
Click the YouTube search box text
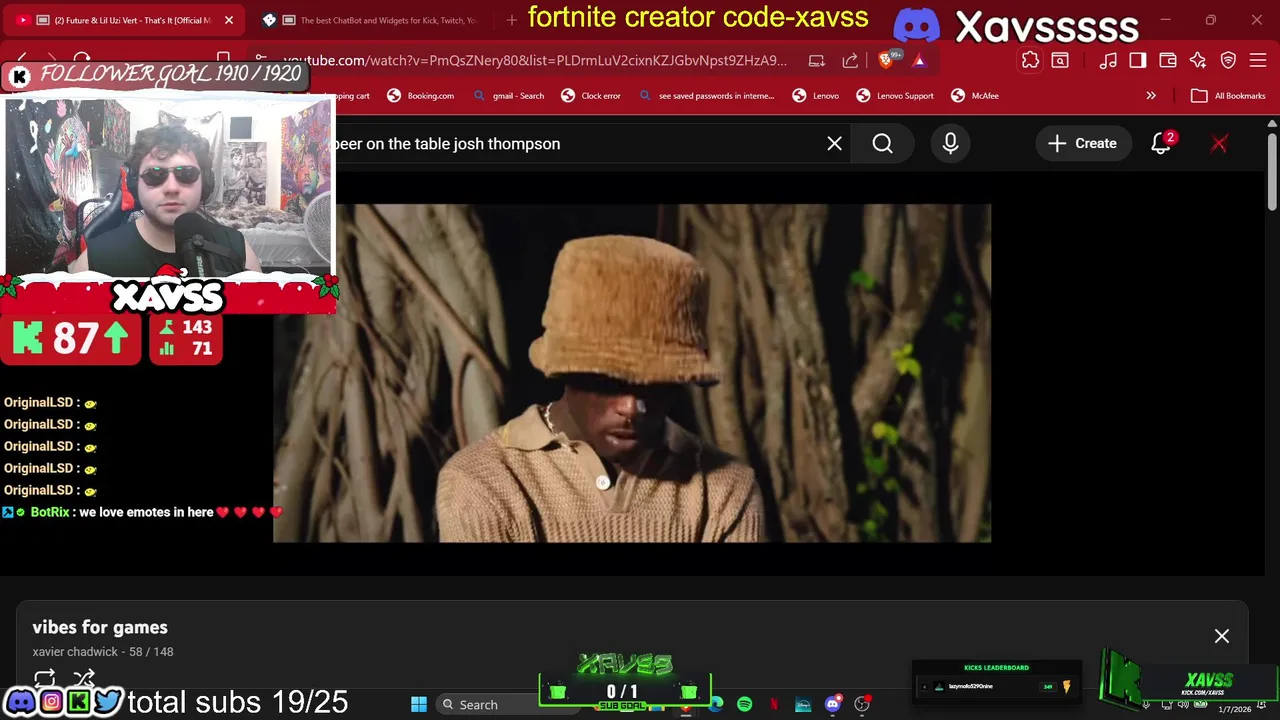click(448, 144)
